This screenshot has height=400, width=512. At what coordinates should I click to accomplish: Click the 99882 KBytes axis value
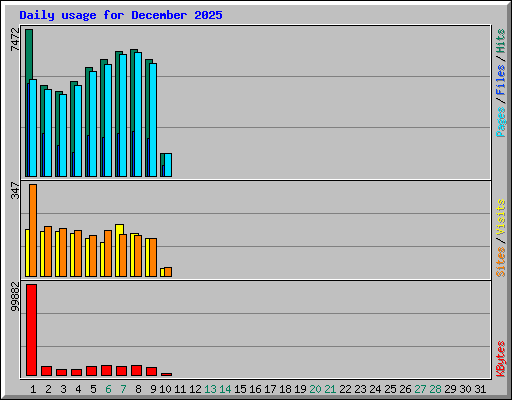15,297
